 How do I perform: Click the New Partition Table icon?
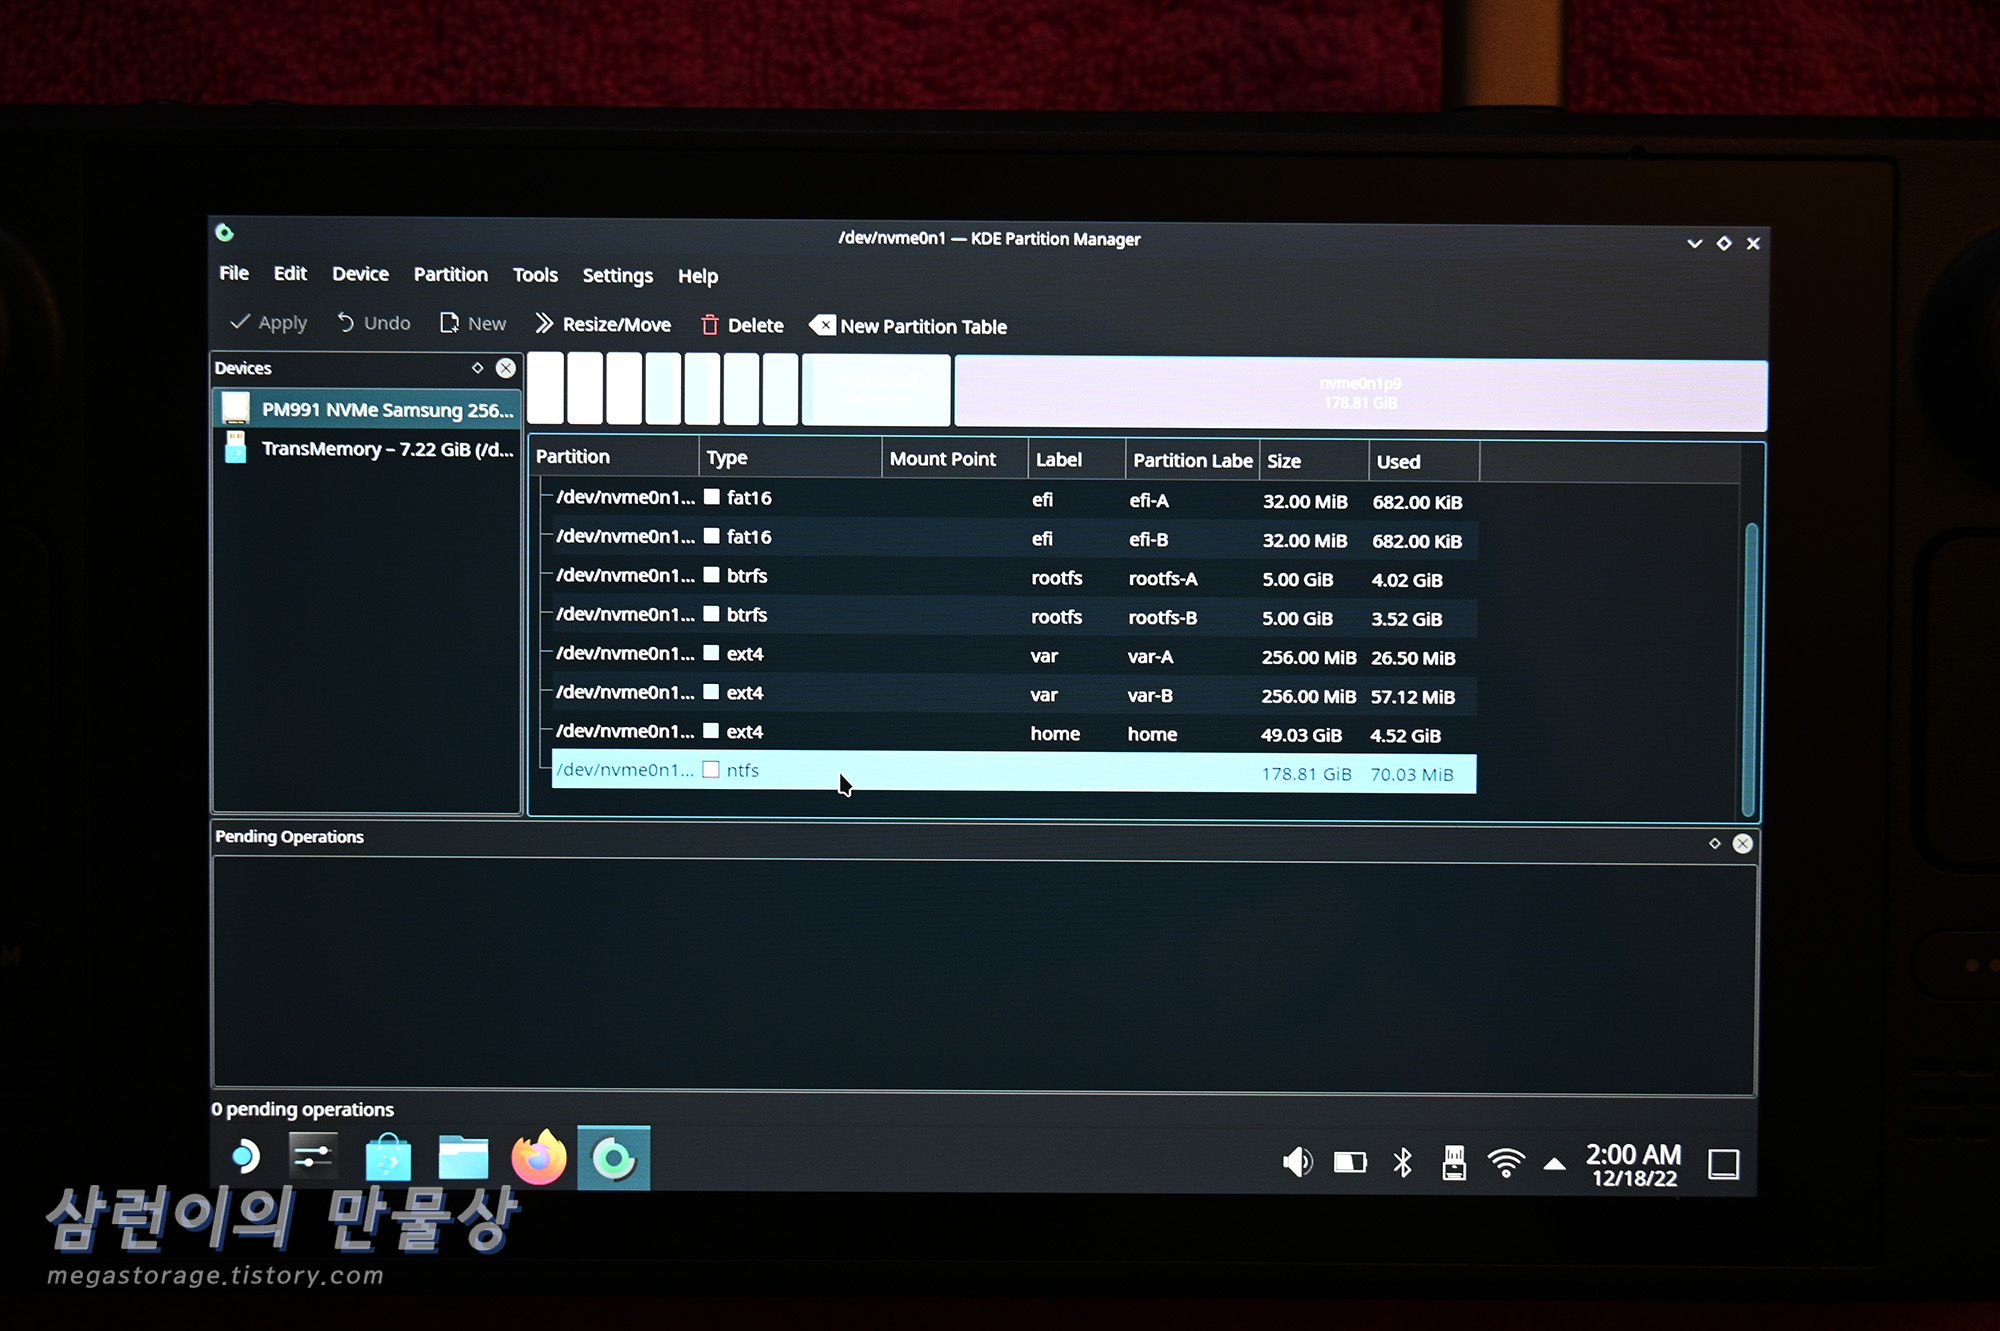pyautogui.click(x=822, y=325)
